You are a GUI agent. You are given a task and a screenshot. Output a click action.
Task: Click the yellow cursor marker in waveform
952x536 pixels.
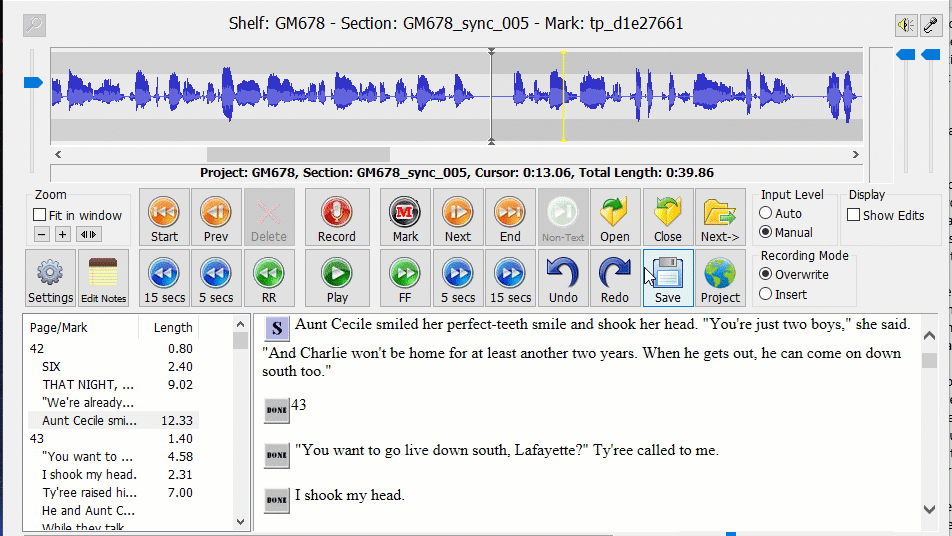tap(563, 97)
